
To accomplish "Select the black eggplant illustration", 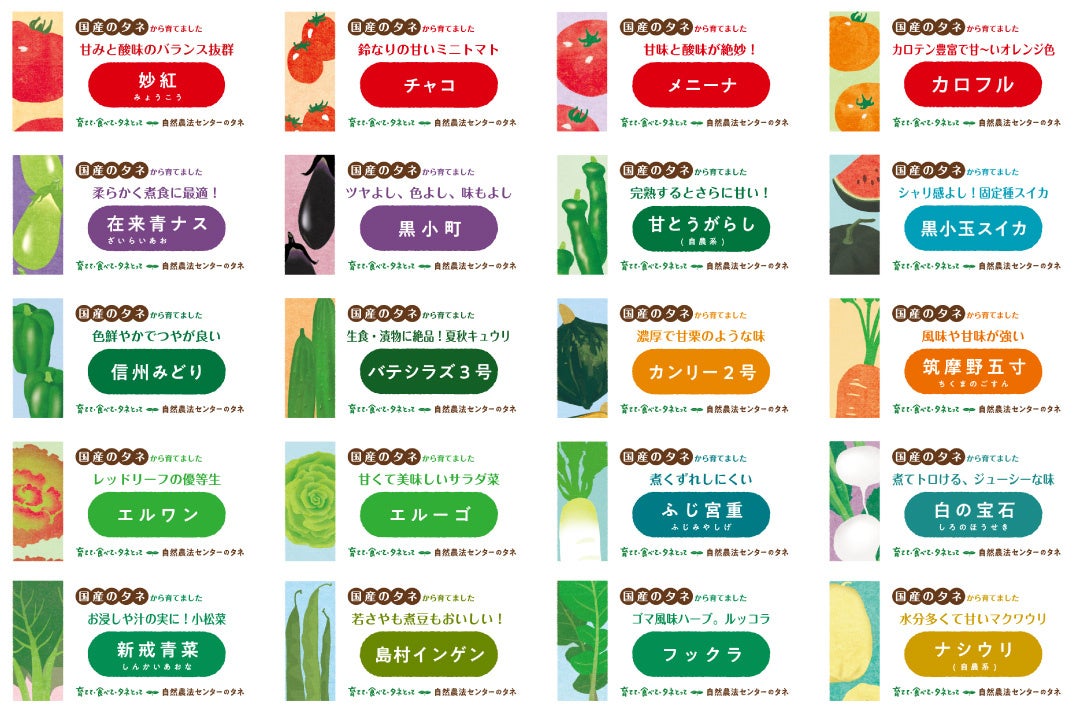I will tap(310, 215).
